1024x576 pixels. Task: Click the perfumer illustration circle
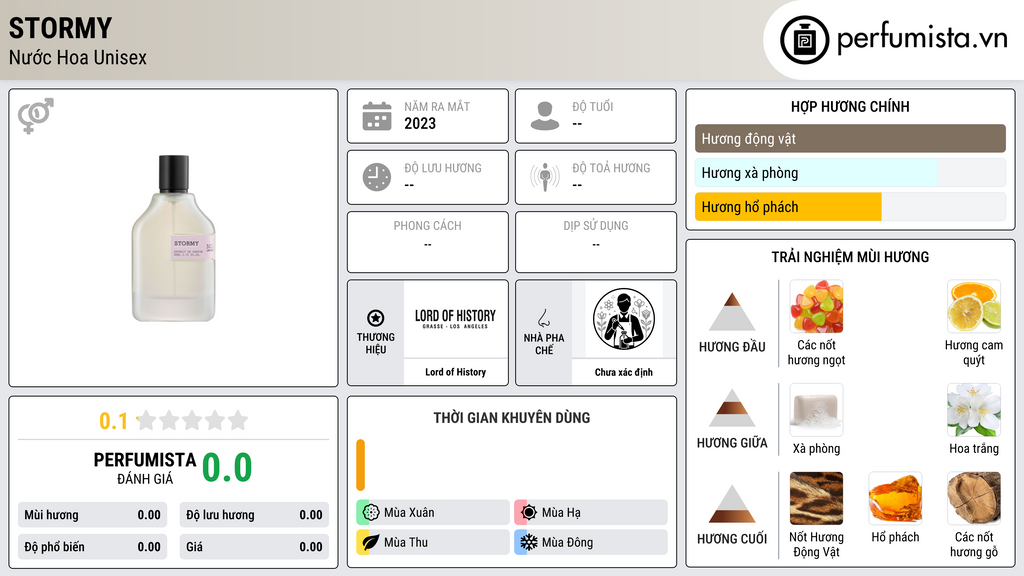point(624,319)
